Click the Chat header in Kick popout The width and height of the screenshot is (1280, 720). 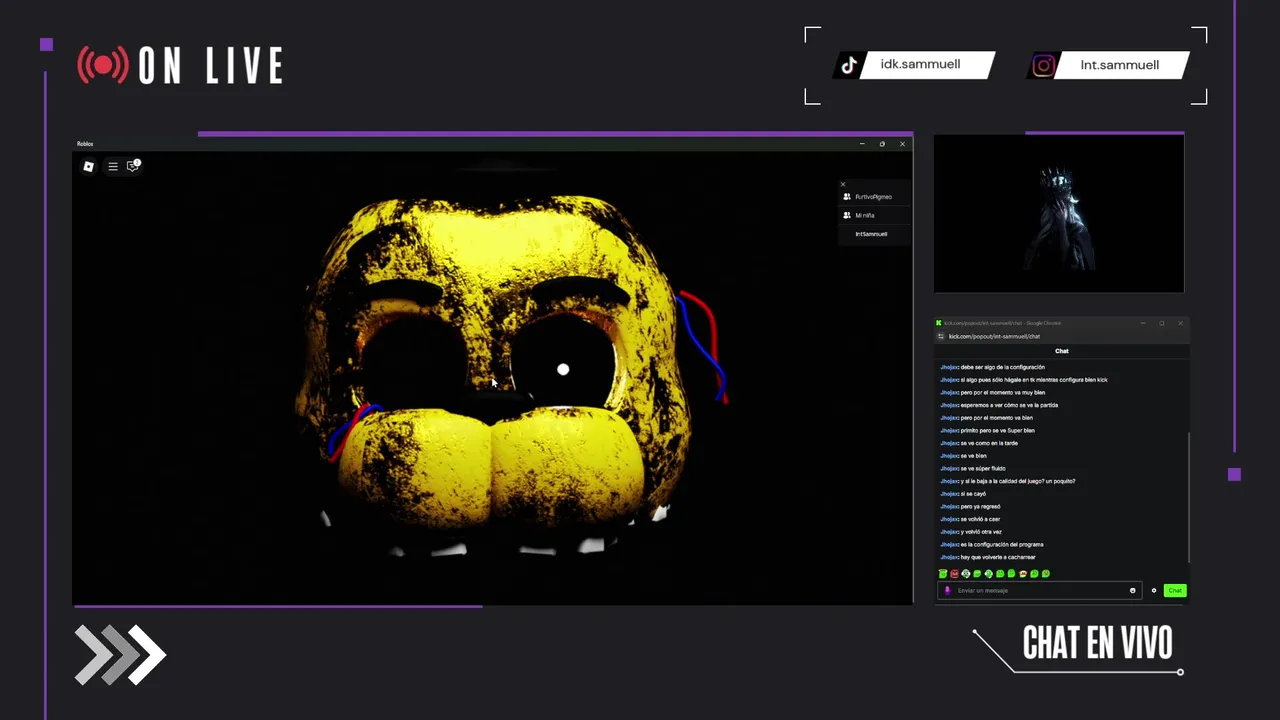coord(1062,351)
